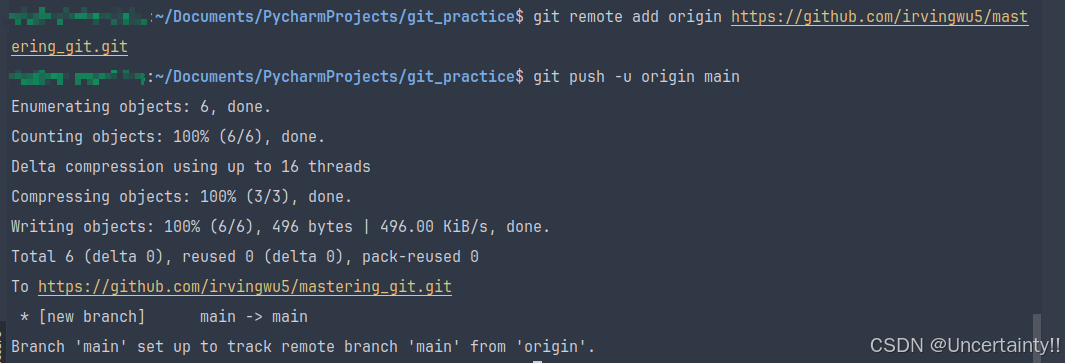The width and height of the screenshot is (1065, 363).
Task: Click the "Total 6 (delta 0)" text
Action: pos(87,257)
